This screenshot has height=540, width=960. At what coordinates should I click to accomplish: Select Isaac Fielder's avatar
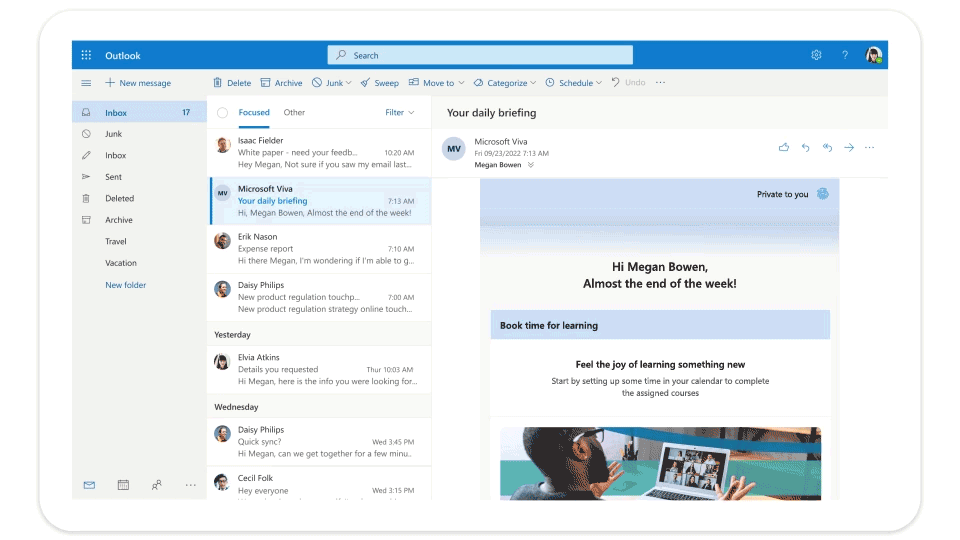coord(222,145)
